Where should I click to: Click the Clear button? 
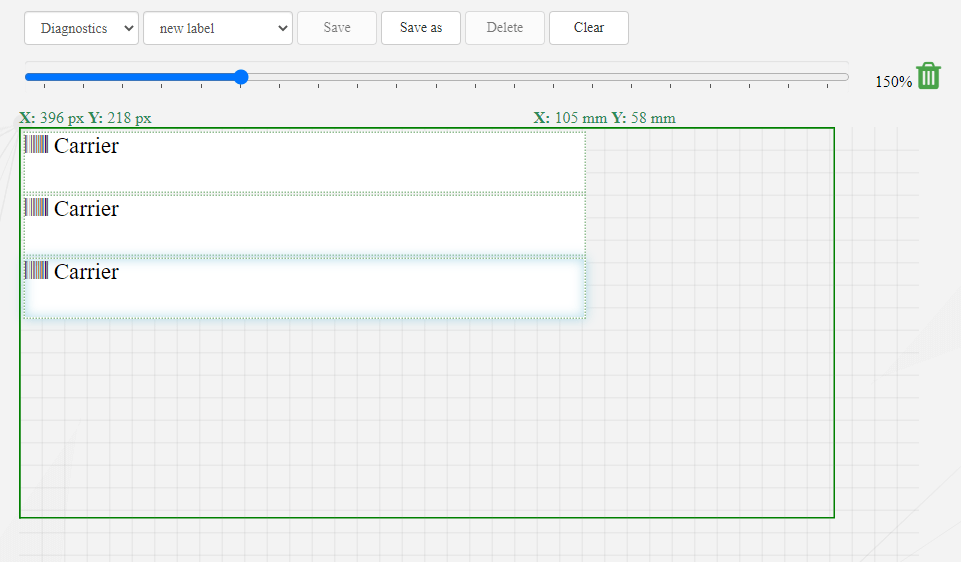589,28
